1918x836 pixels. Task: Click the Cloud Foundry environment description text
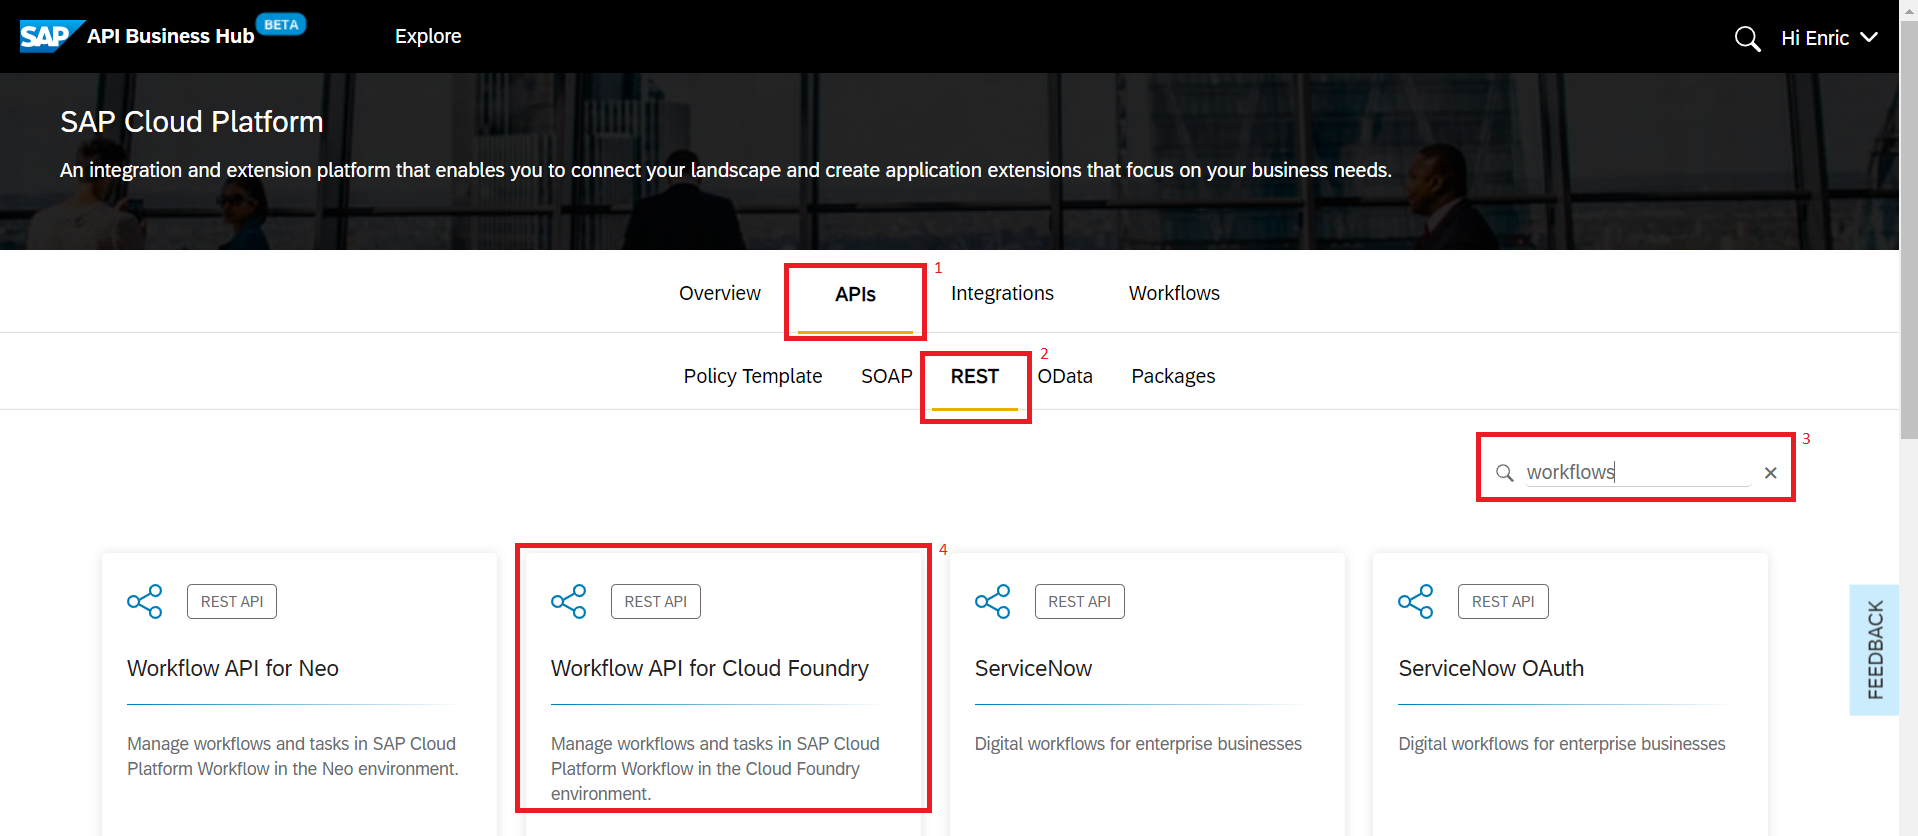tap(715, 768)
